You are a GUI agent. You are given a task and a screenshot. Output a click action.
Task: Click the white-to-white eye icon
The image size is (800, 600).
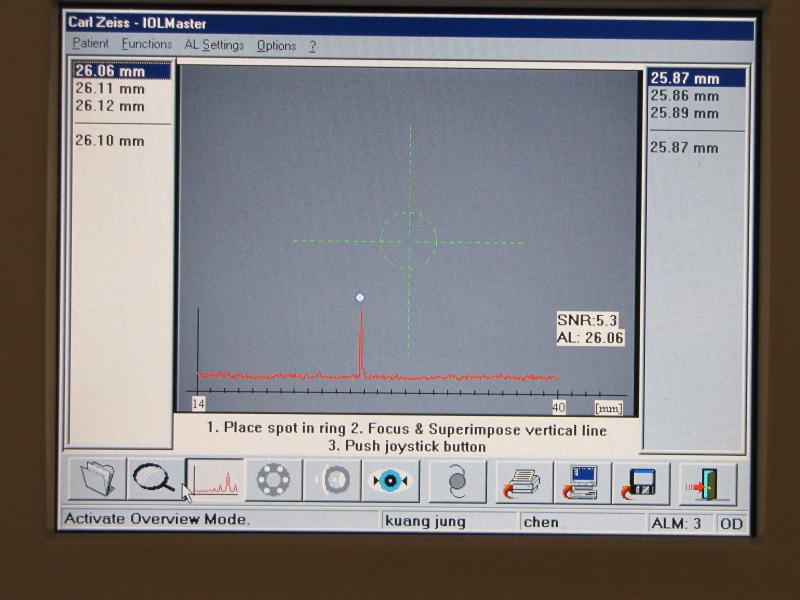(x=390, y=481)
